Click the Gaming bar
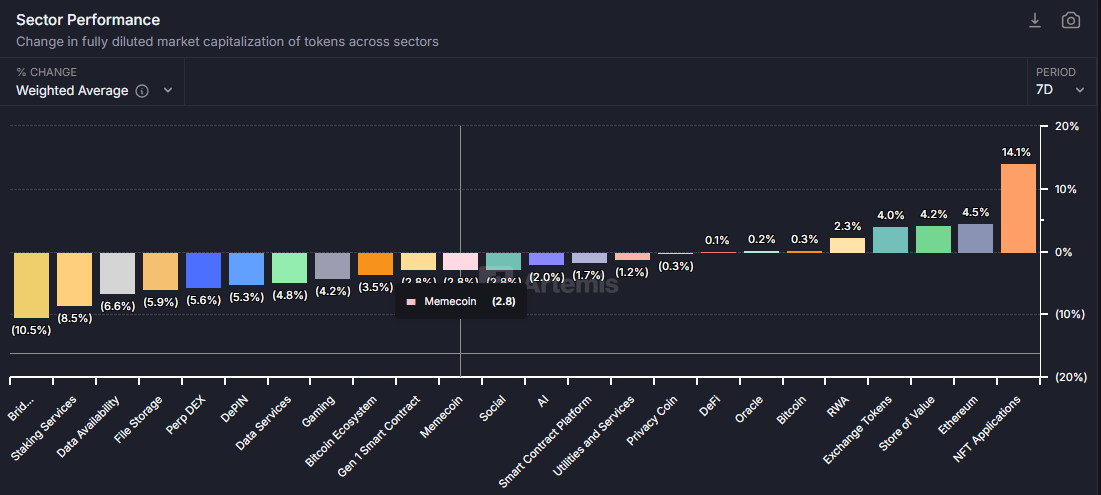 (x=332, y=265)
